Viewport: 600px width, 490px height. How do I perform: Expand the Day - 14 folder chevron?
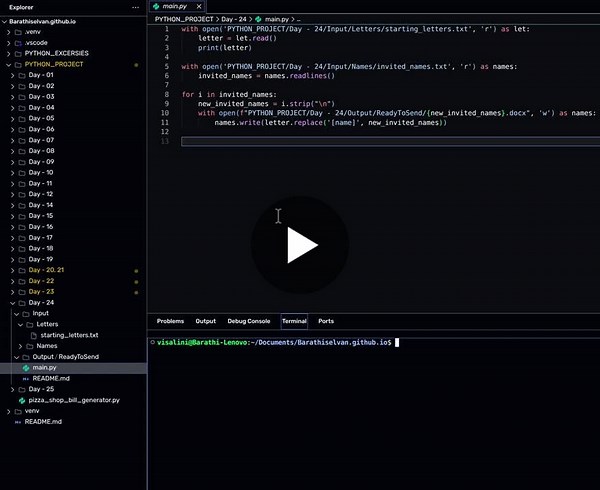[x=12, y=205]
